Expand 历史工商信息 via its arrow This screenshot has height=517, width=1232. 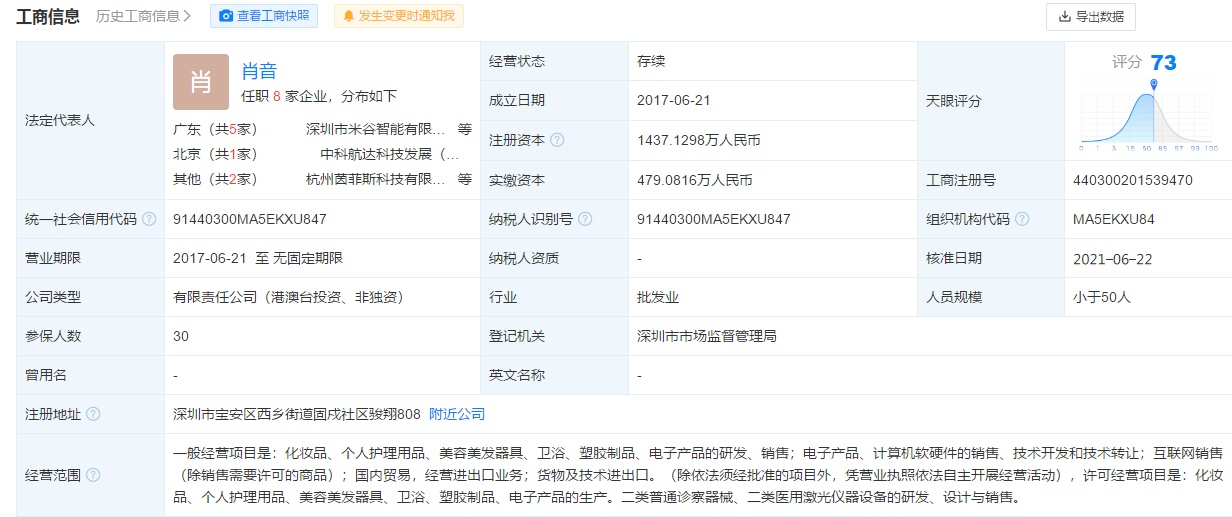187,16
